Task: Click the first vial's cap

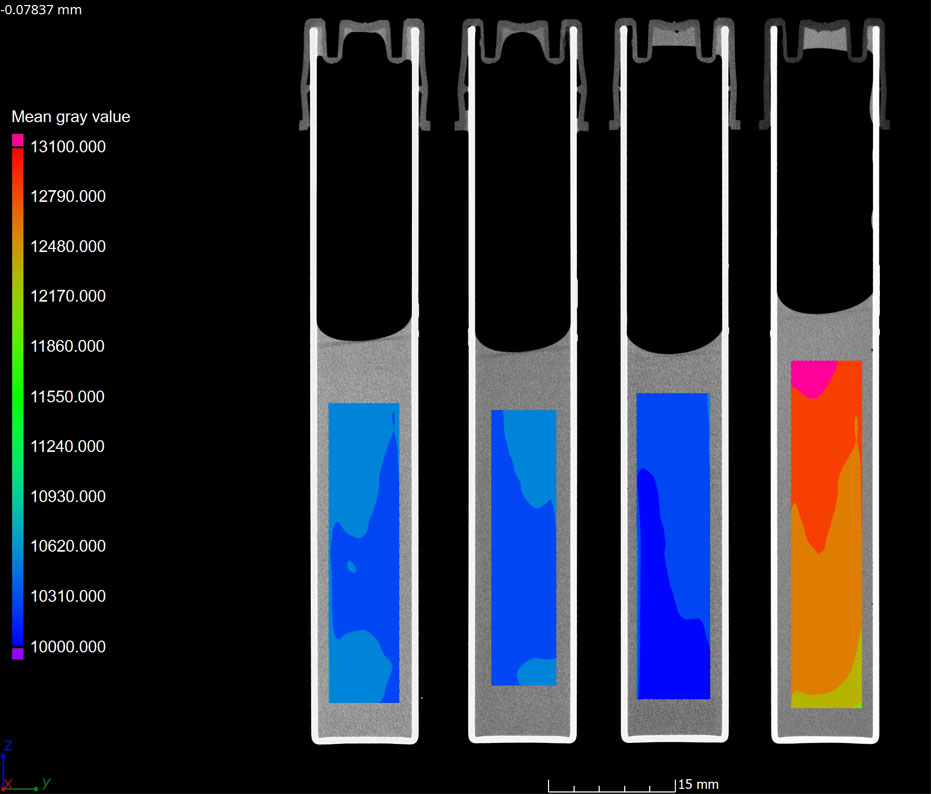Action: [x=365, y=74]
